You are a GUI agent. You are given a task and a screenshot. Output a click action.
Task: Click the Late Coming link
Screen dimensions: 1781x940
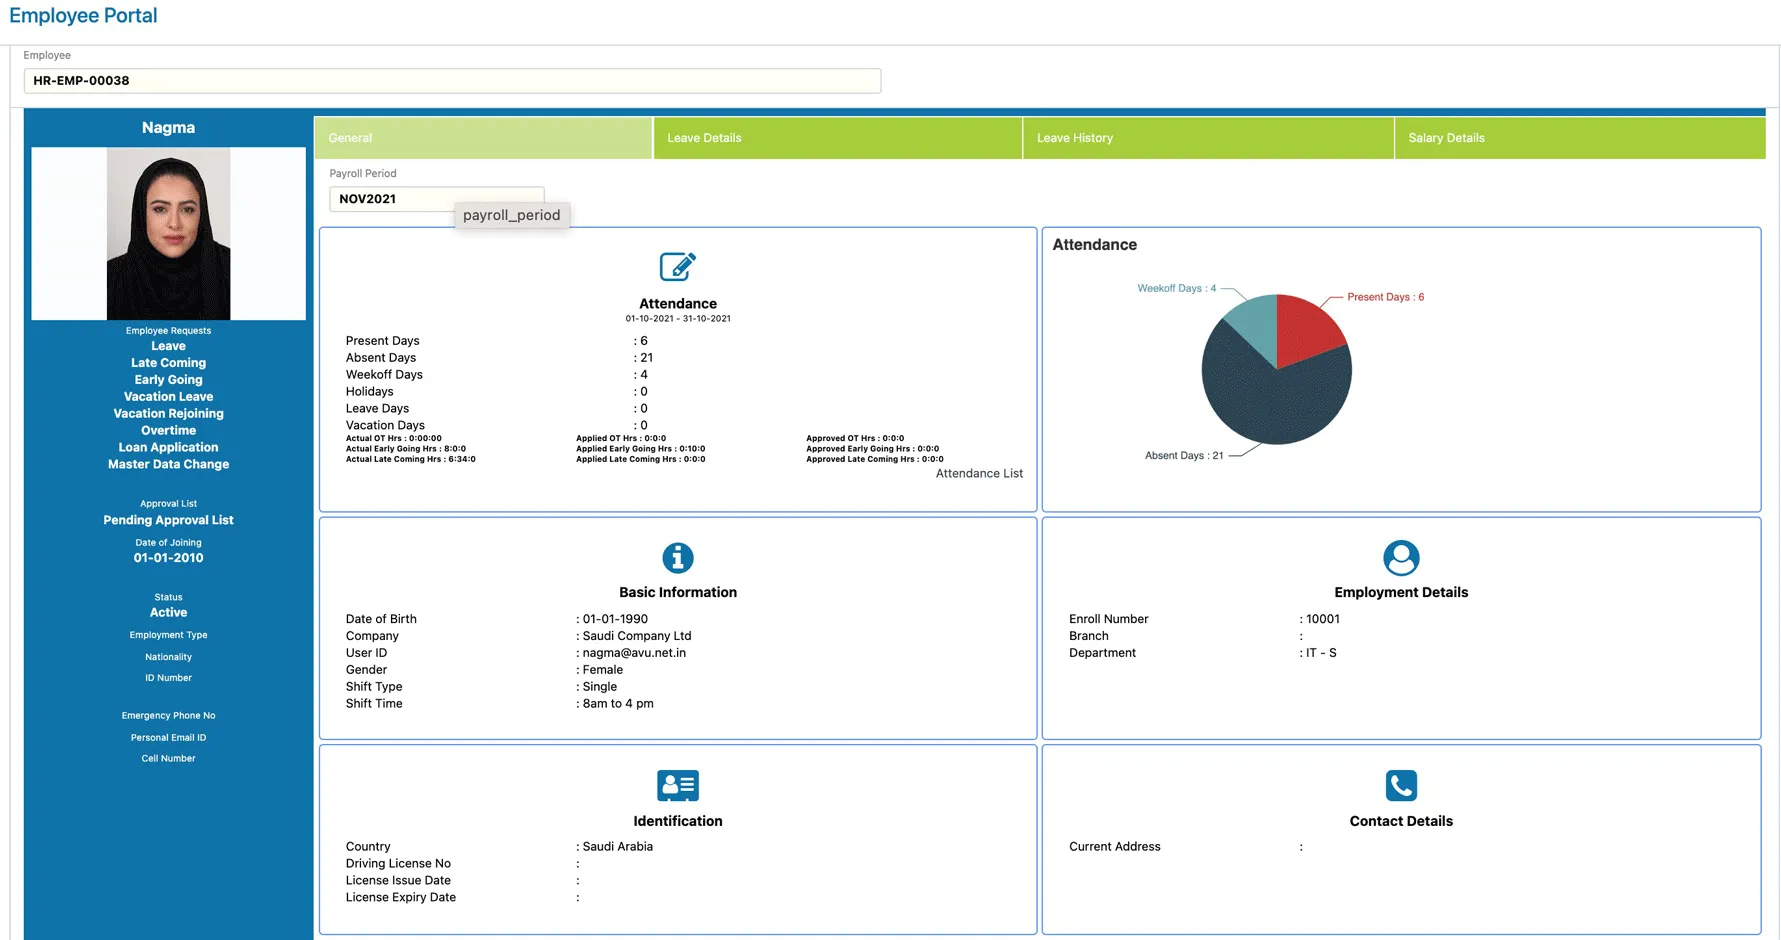[167, 362]
